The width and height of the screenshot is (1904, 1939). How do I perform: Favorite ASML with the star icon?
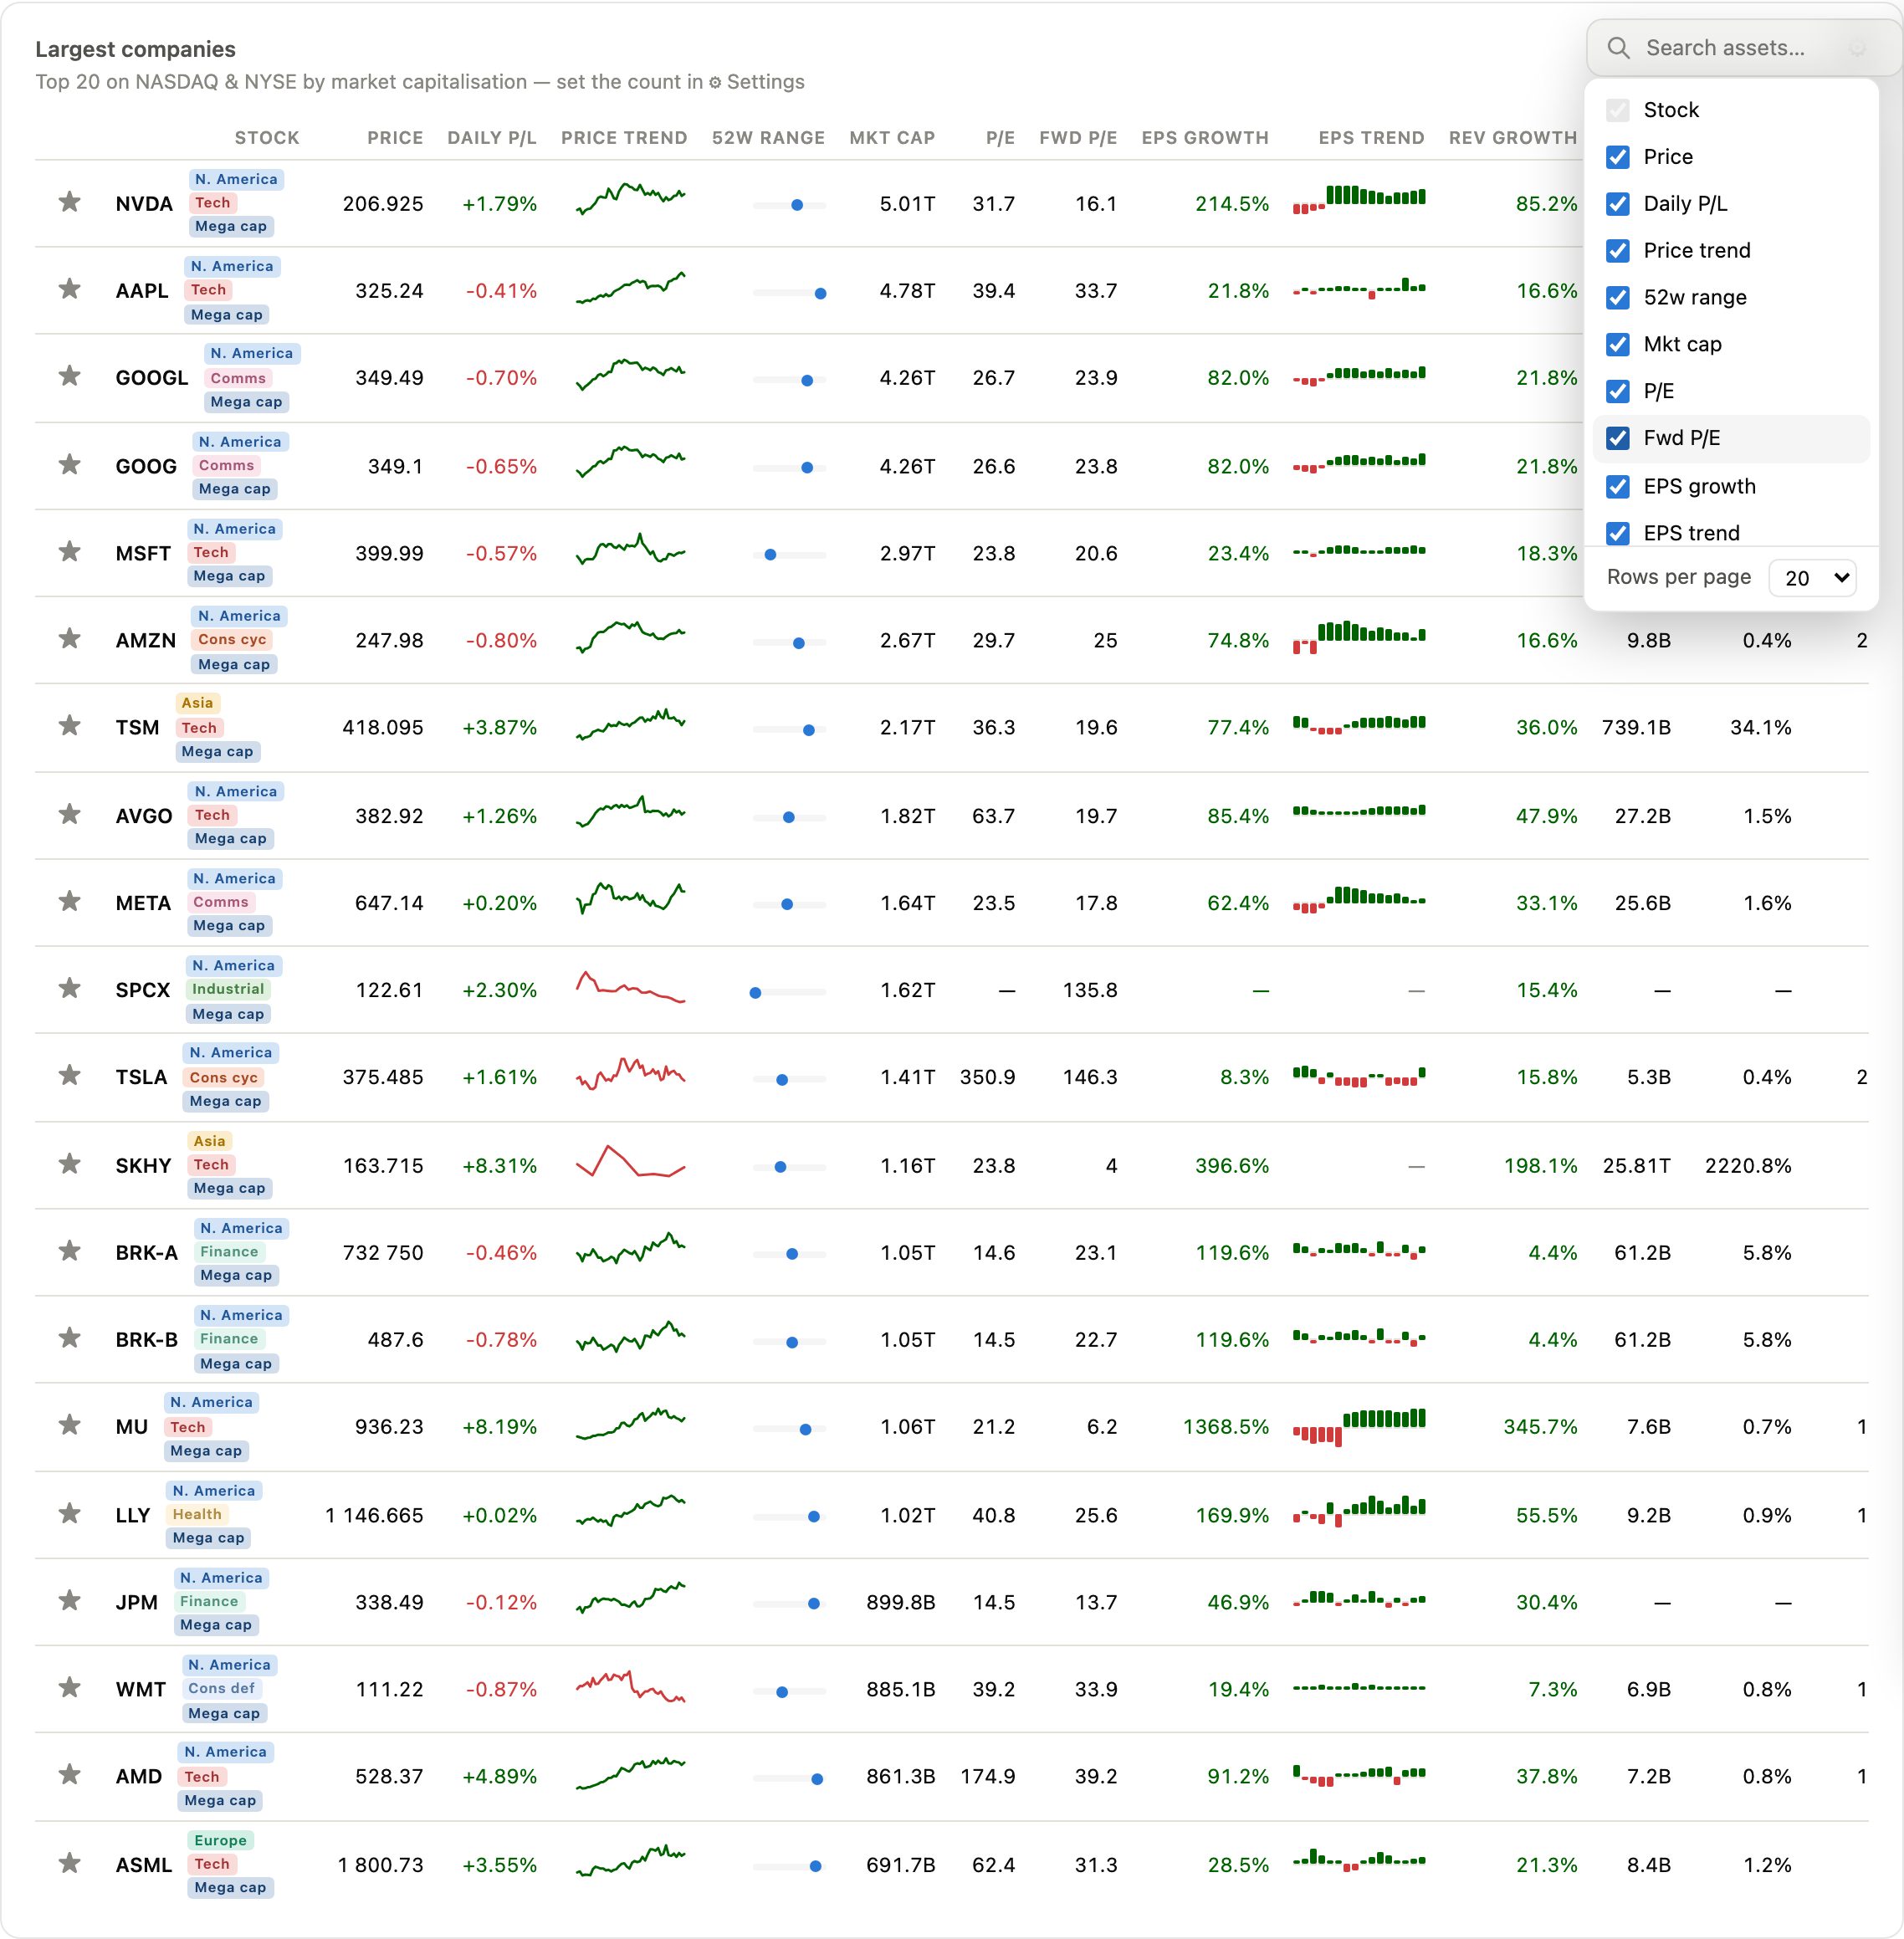(69, 1863)
